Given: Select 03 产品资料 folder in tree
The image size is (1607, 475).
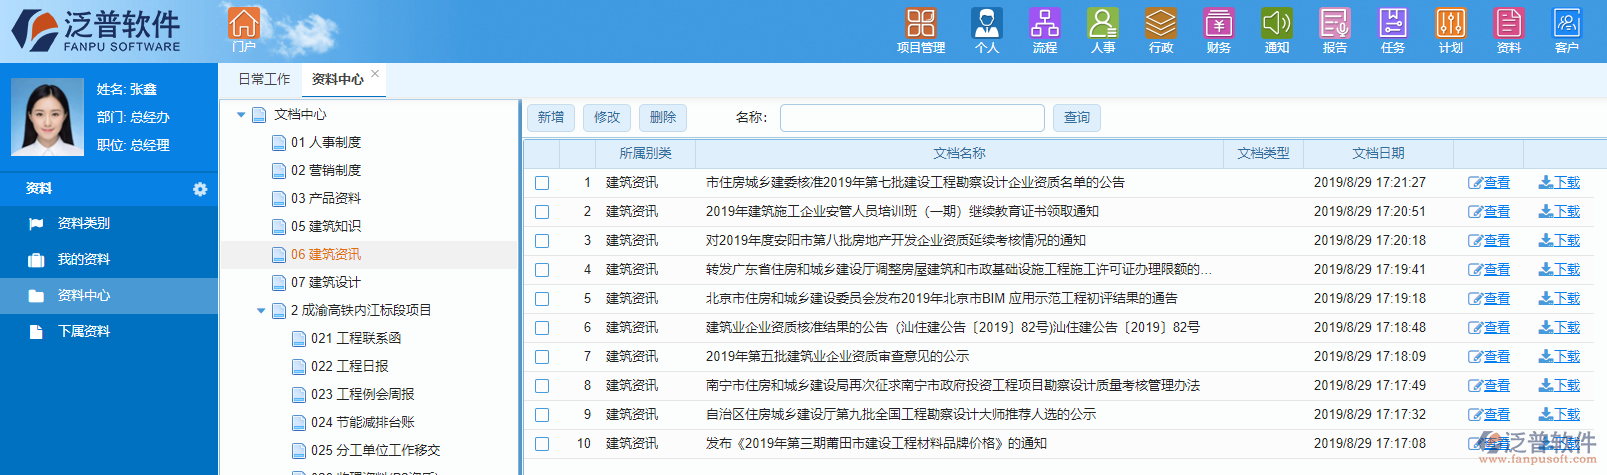Looking at the screenshot, I should pos(325,199).
